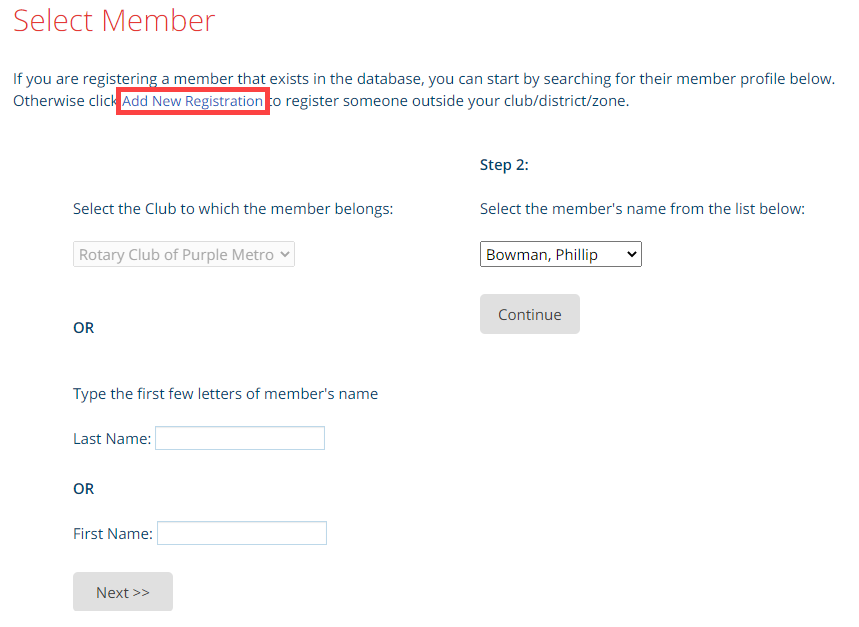Click the Step 2 label
This screenshot has width=859, height=627.
504,165
